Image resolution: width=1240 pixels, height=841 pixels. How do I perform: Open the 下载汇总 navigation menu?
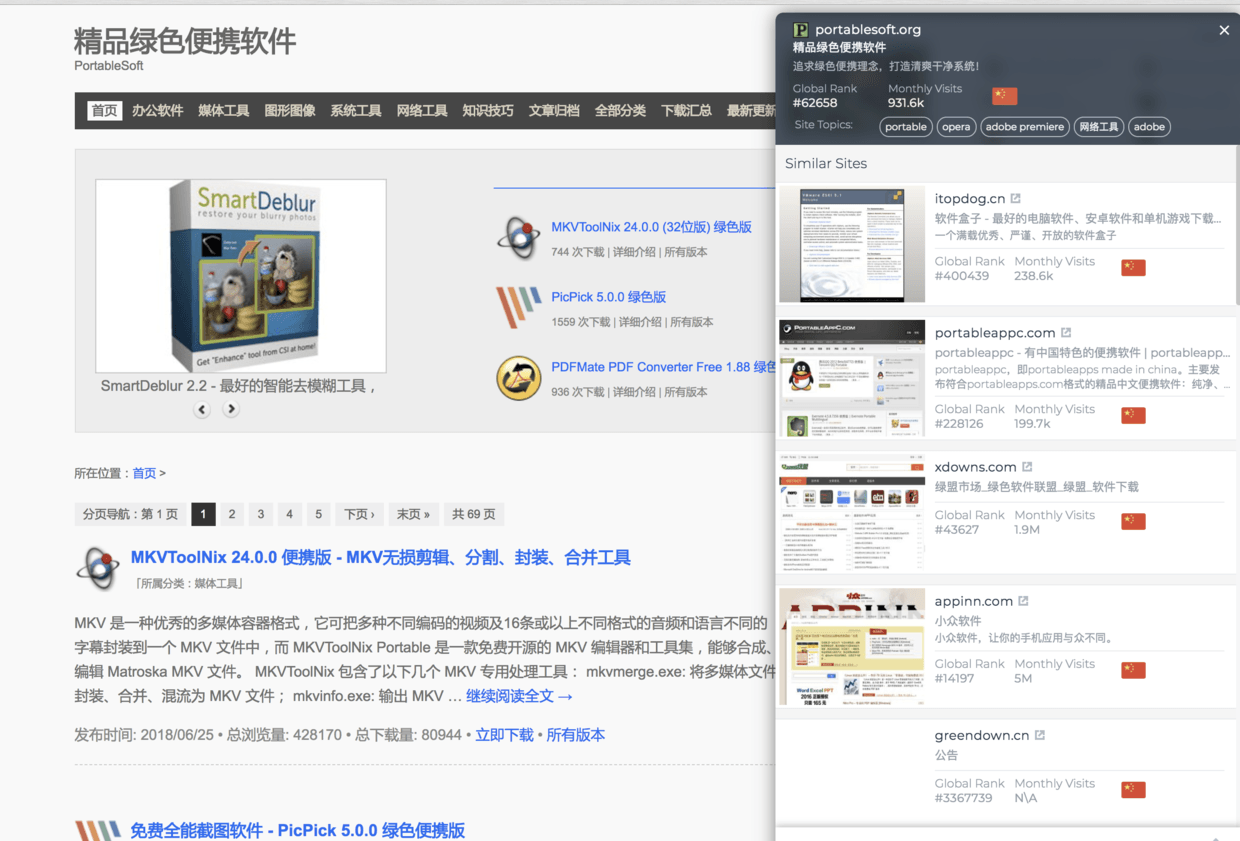coord(686,111)
